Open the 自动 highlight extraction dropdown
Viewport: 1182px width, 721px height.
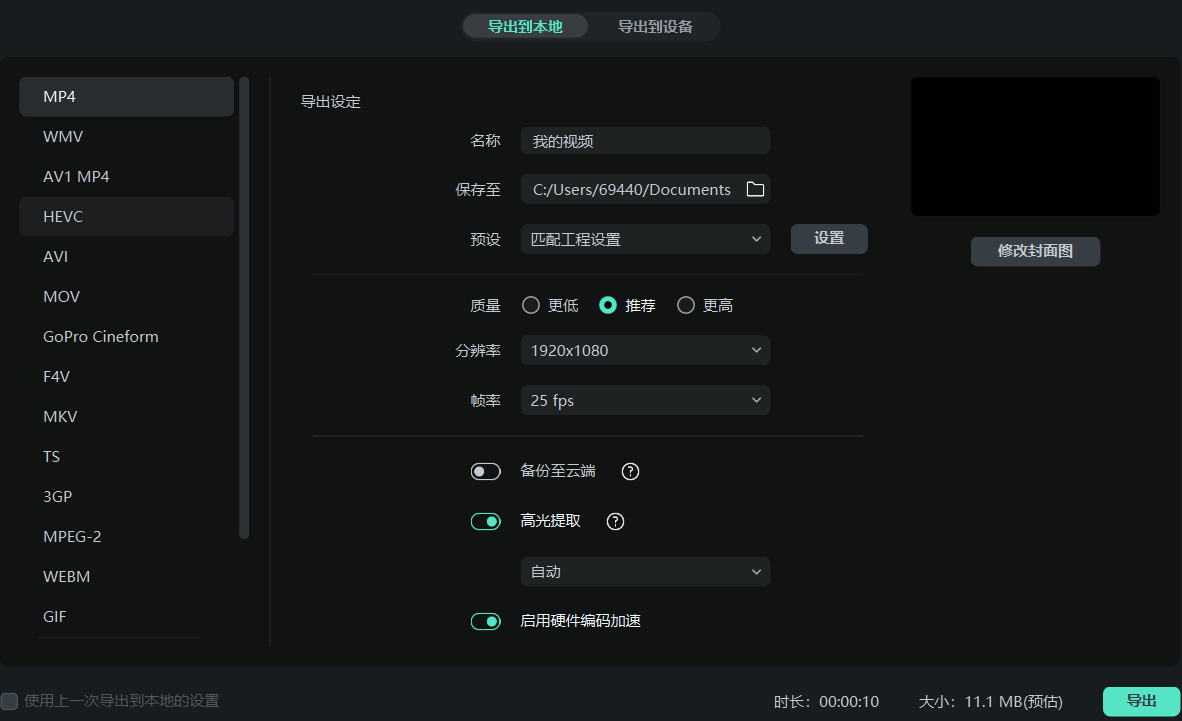coord(645,572)
